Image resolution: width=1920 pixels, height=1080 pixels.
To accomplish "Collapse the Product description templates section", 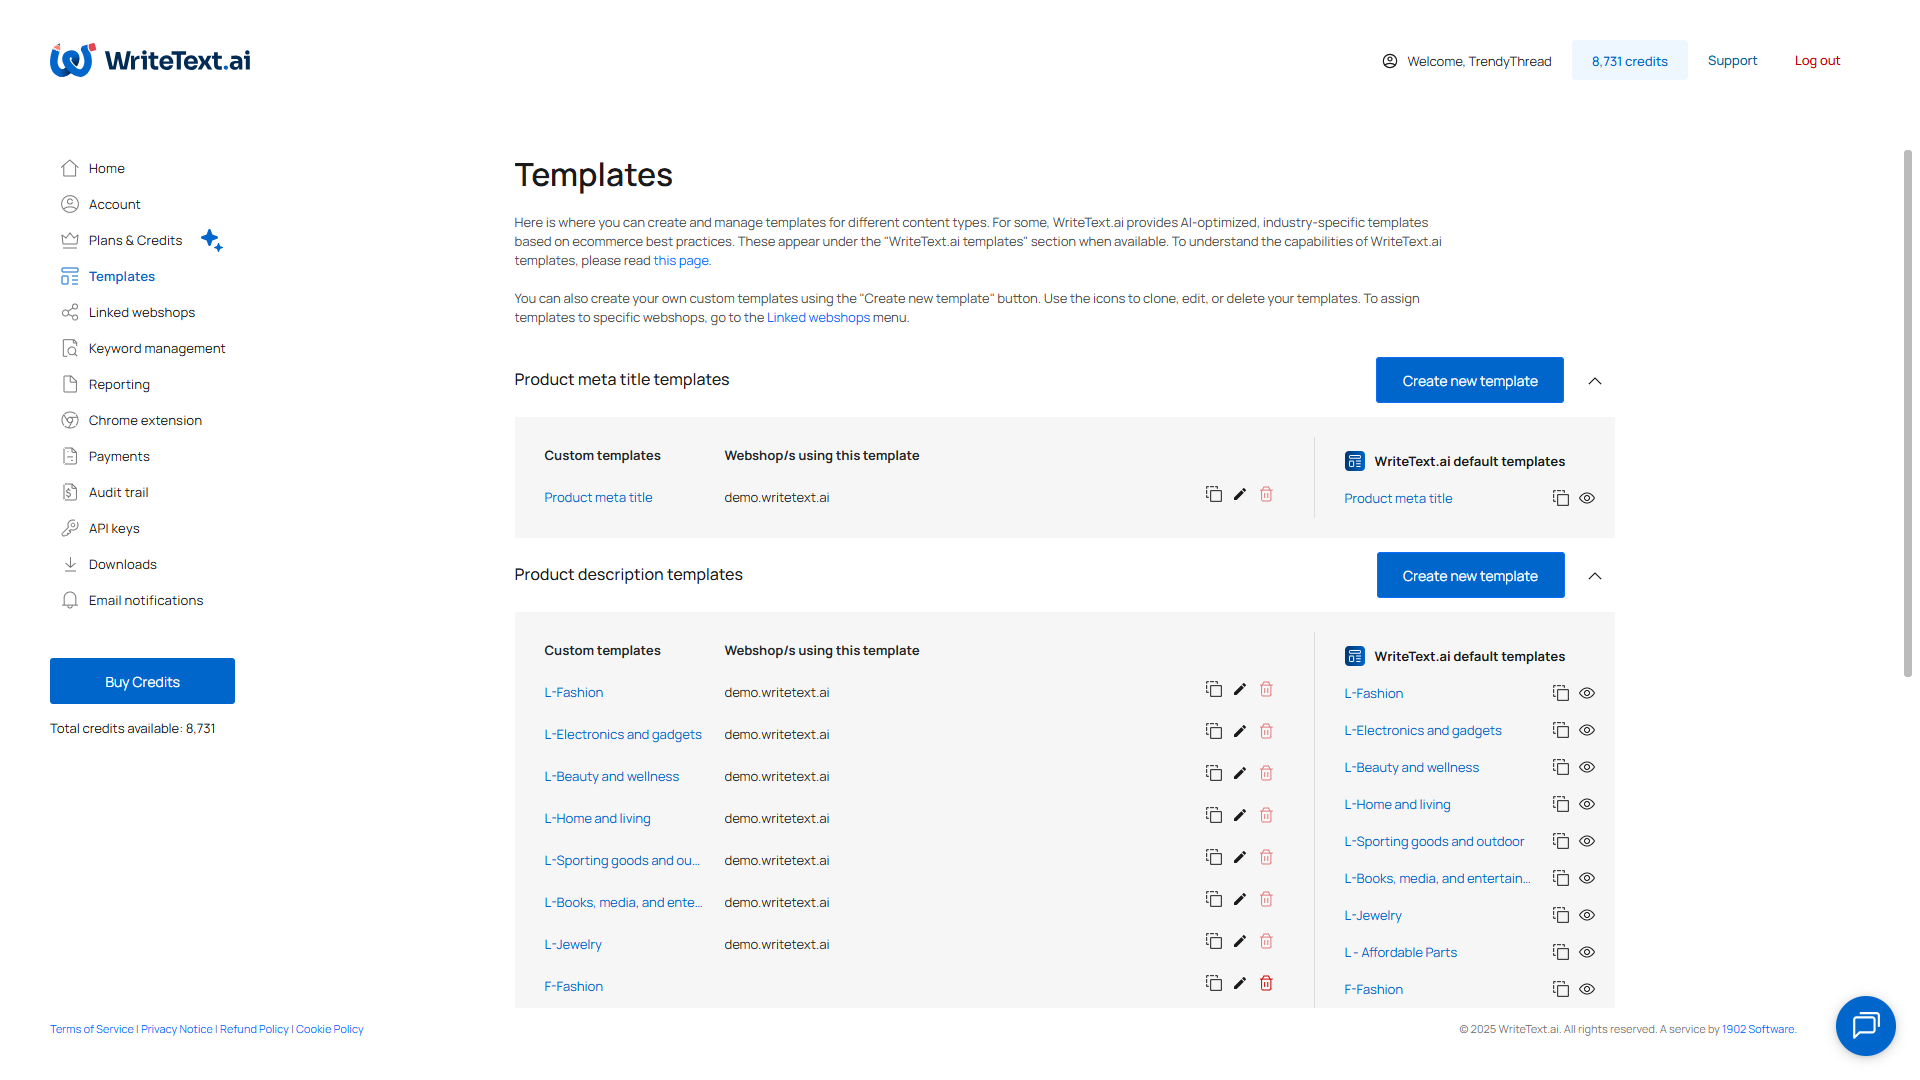I will (1595, 576).
